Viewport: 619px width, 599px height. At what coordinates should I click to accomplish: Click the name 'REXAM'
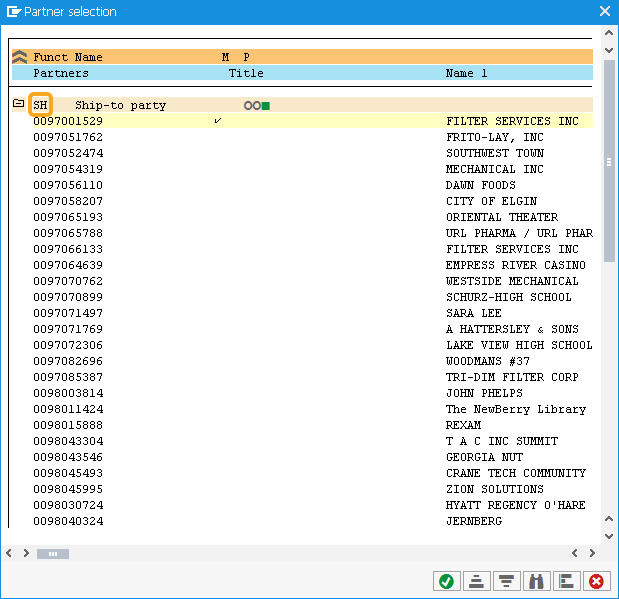tap(463, 425)
